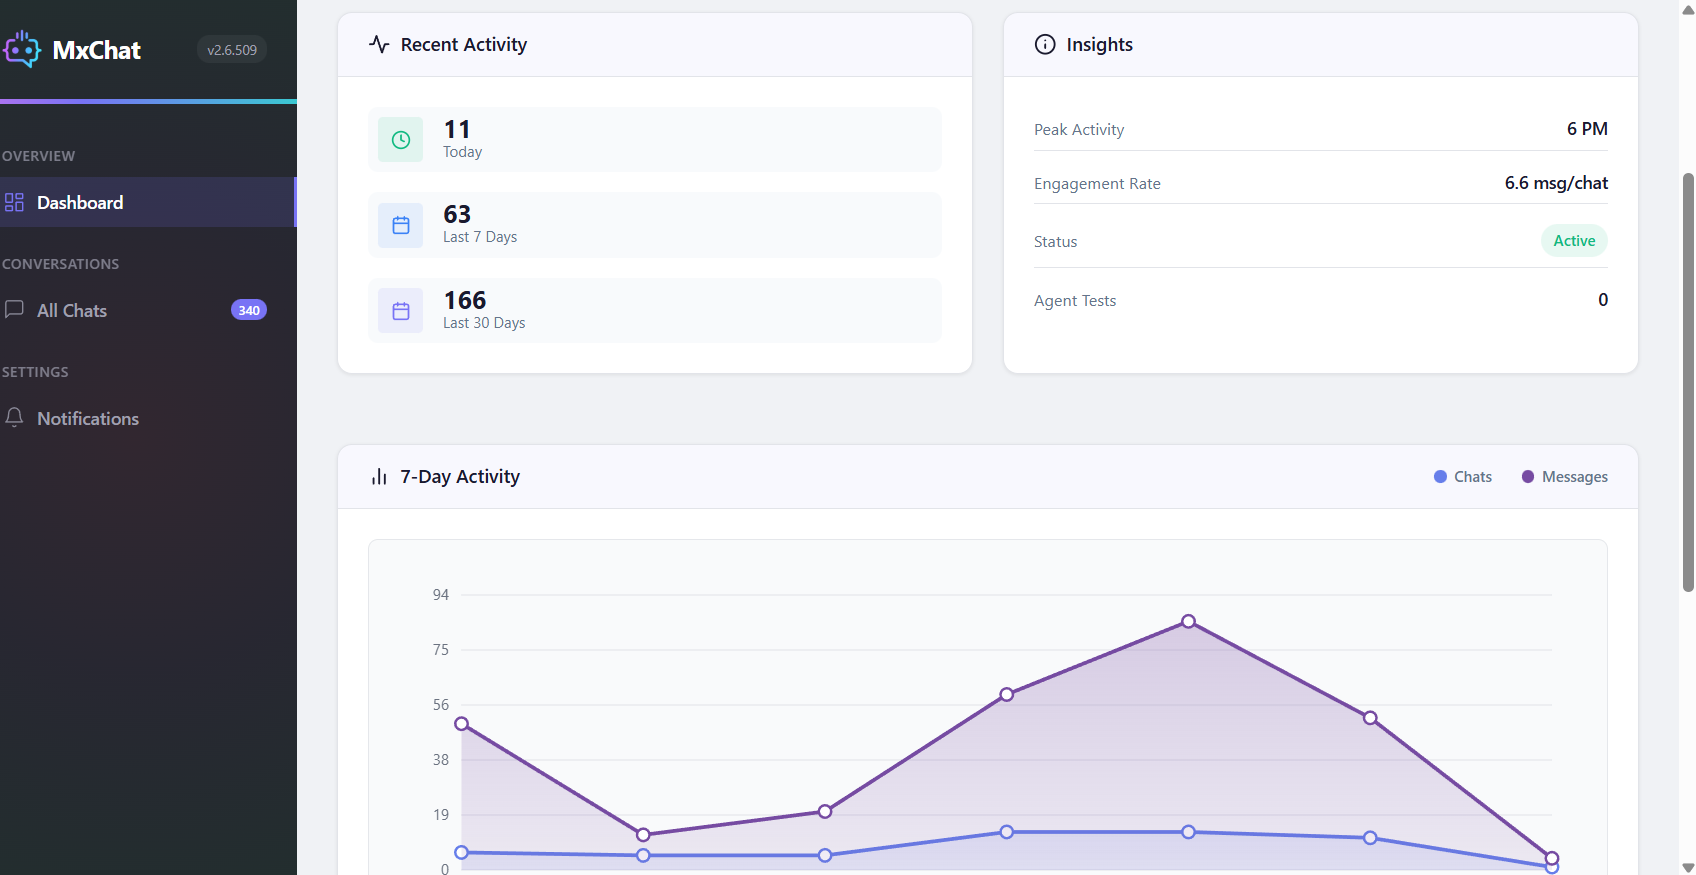
Task: Open All Chats in the sidebar
Action: (x=72, y=311)
